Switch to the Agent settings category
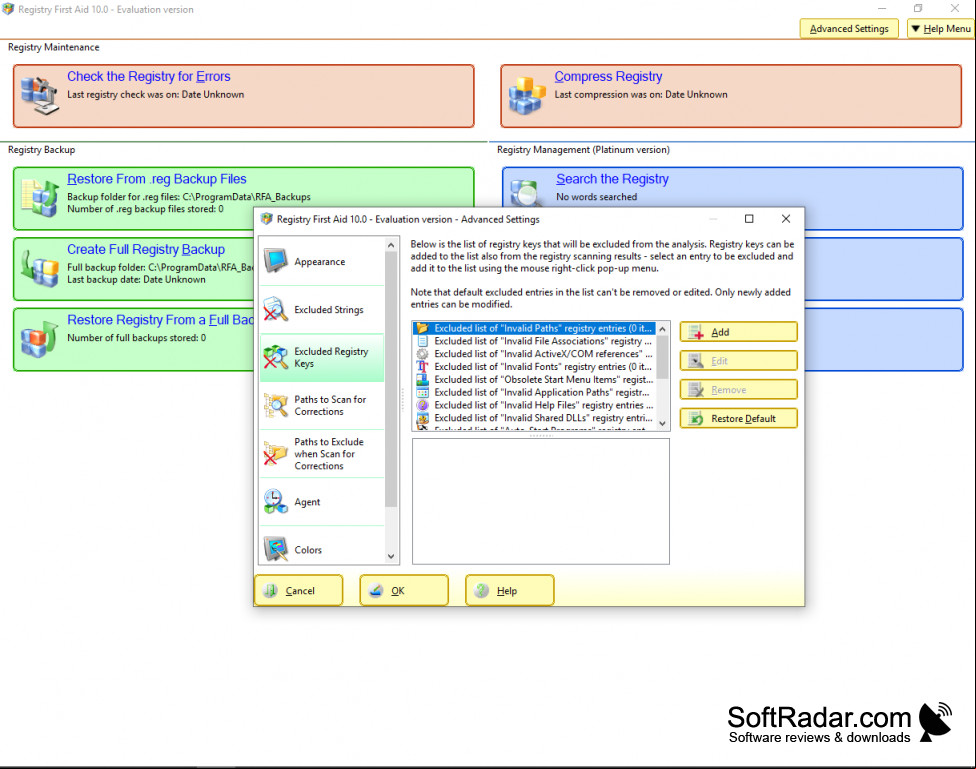Viewport: 976px width, 769px height. coord(322,501)
